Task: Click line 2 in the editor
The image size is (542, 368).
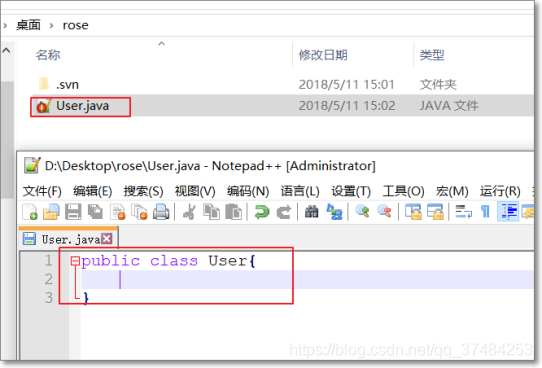Action: click(308, 279)
